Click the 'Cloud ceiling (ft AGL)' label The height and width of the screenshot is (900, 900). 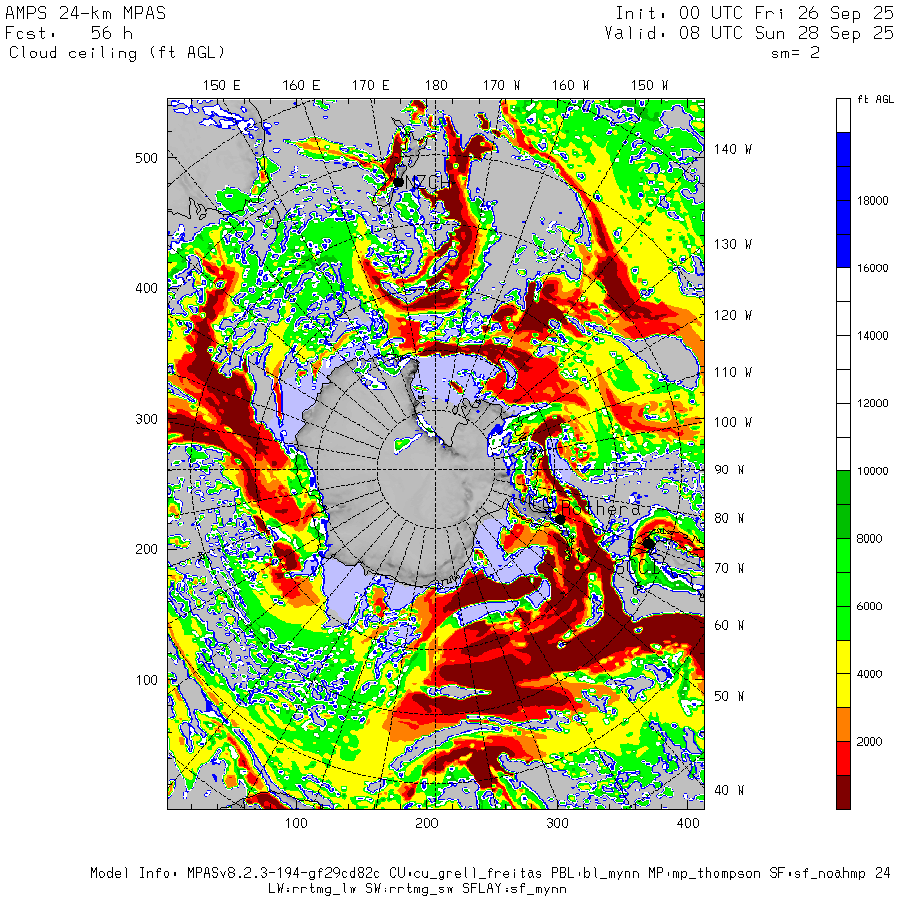[x=117, y=53]
